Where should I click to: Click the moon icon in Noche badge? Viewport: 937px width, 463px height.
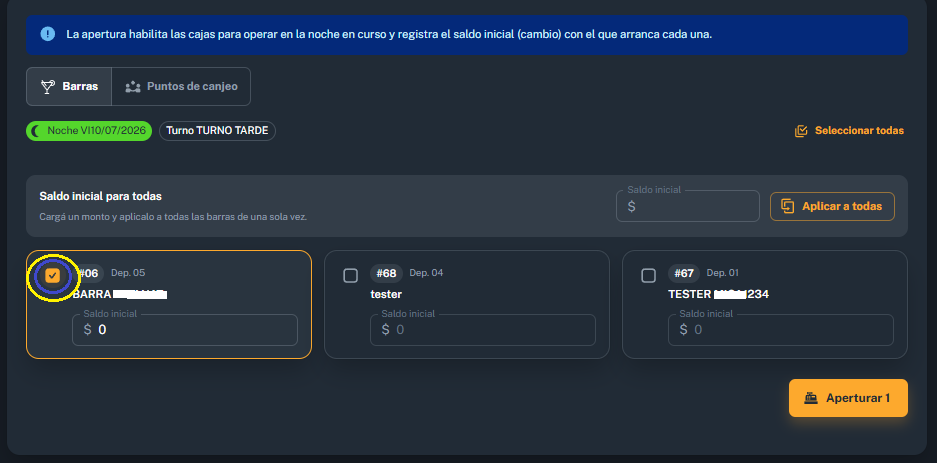[37, 131]
